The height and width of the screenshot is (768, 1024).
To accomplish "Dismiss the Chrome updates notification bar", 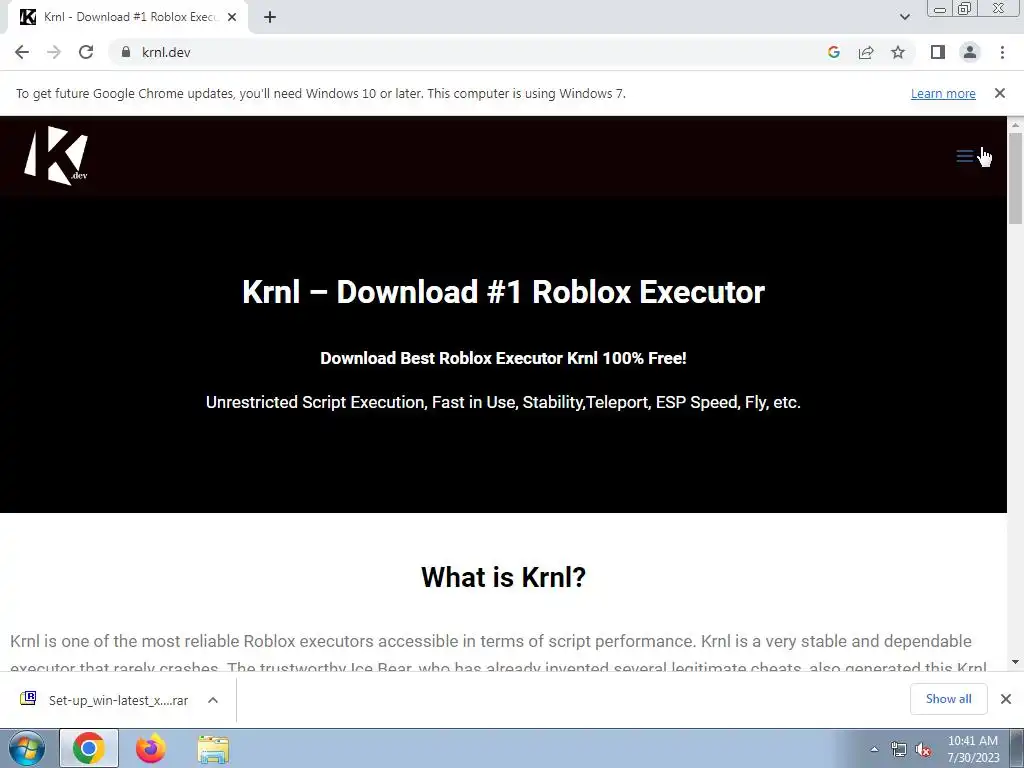I will (x=999, y=93).
